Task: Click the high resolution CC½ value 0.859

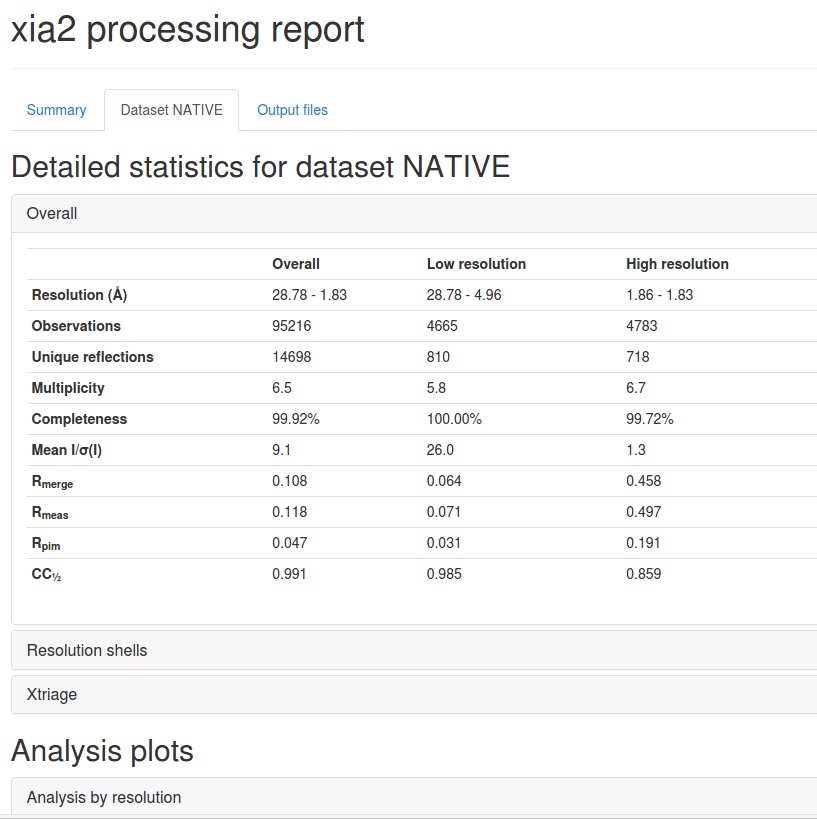Action: (x=643, y=574)
